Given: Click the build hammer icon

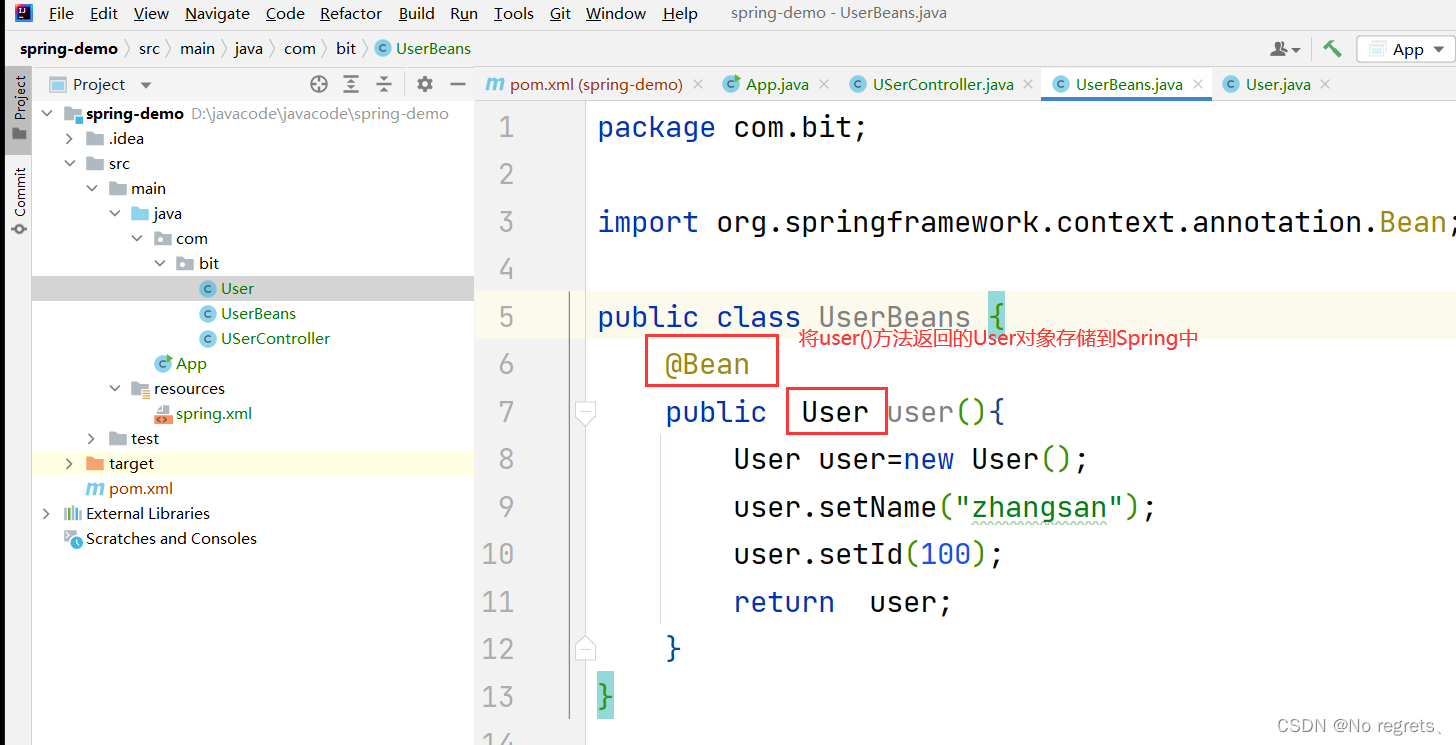Looking at the screenshot, I should (x=1332, y=48).
